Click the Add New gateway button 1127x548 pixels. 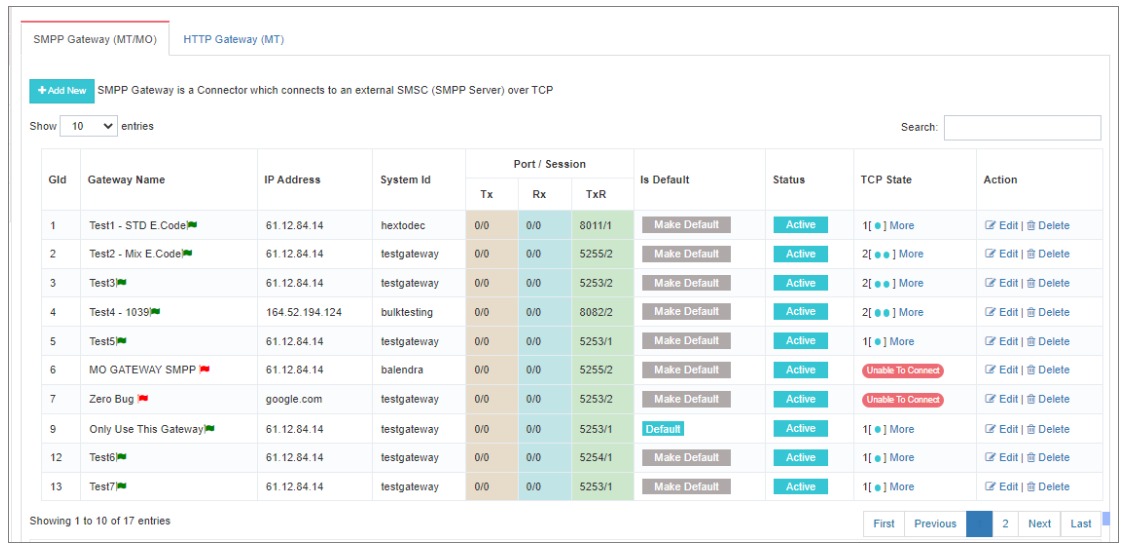point(62,91)
